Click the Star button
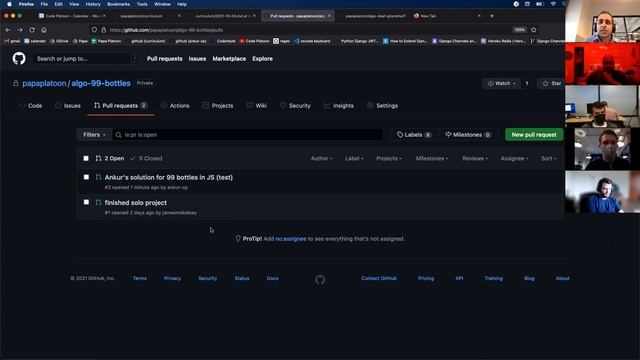Screen dimensions: 640x360 point(552,83)
